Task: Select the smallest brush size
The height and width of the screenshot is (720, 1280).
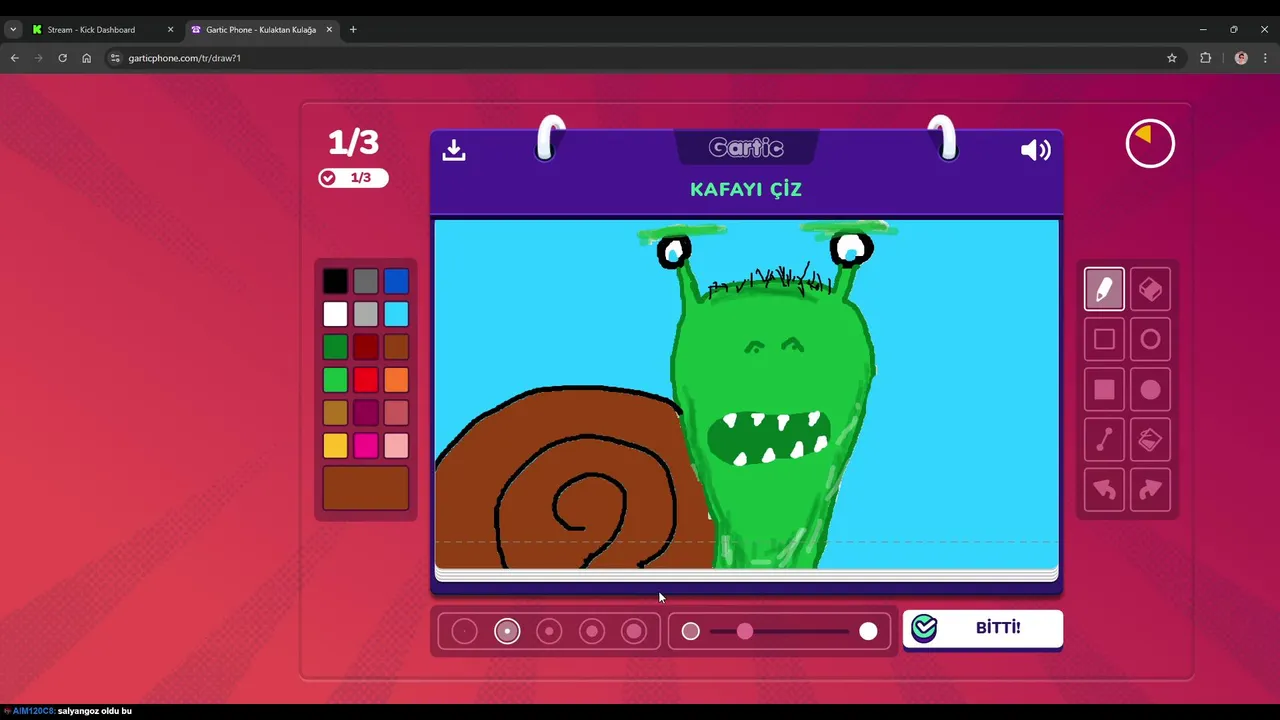Action: point(465,631)
